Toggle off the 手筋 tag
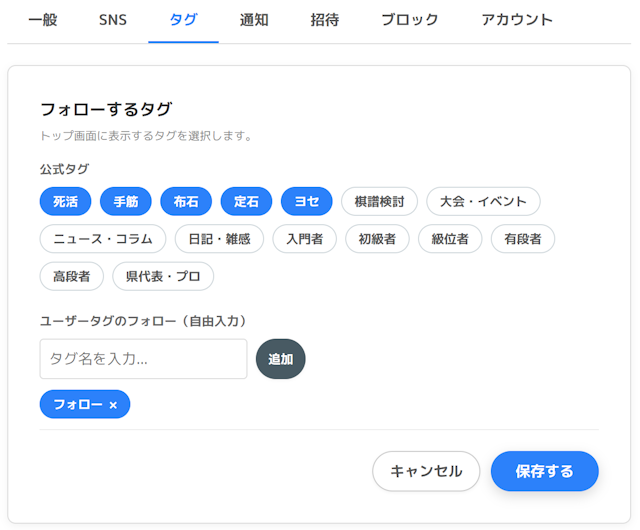The height and width of the screenshot is (530, 640). [x=126, y=201]
